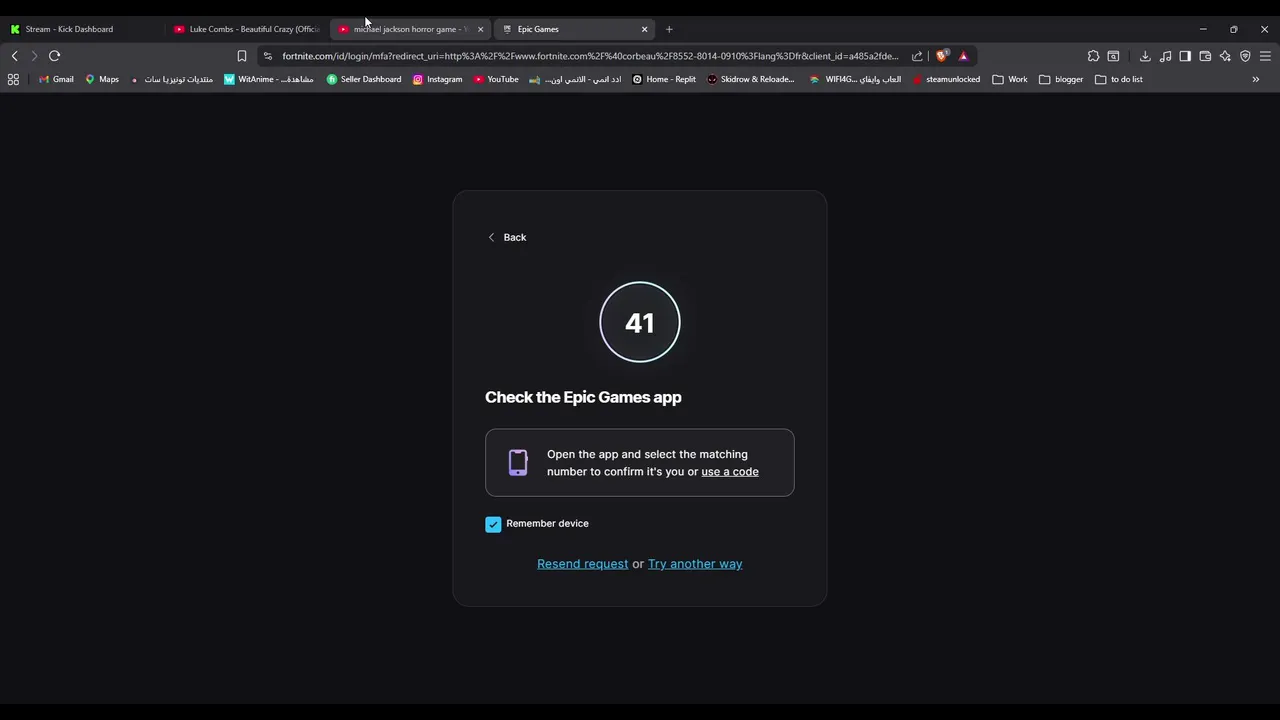Open the extensions puzzle icon
Screen dimensions: 1280x720
[x=1093, y=56]
